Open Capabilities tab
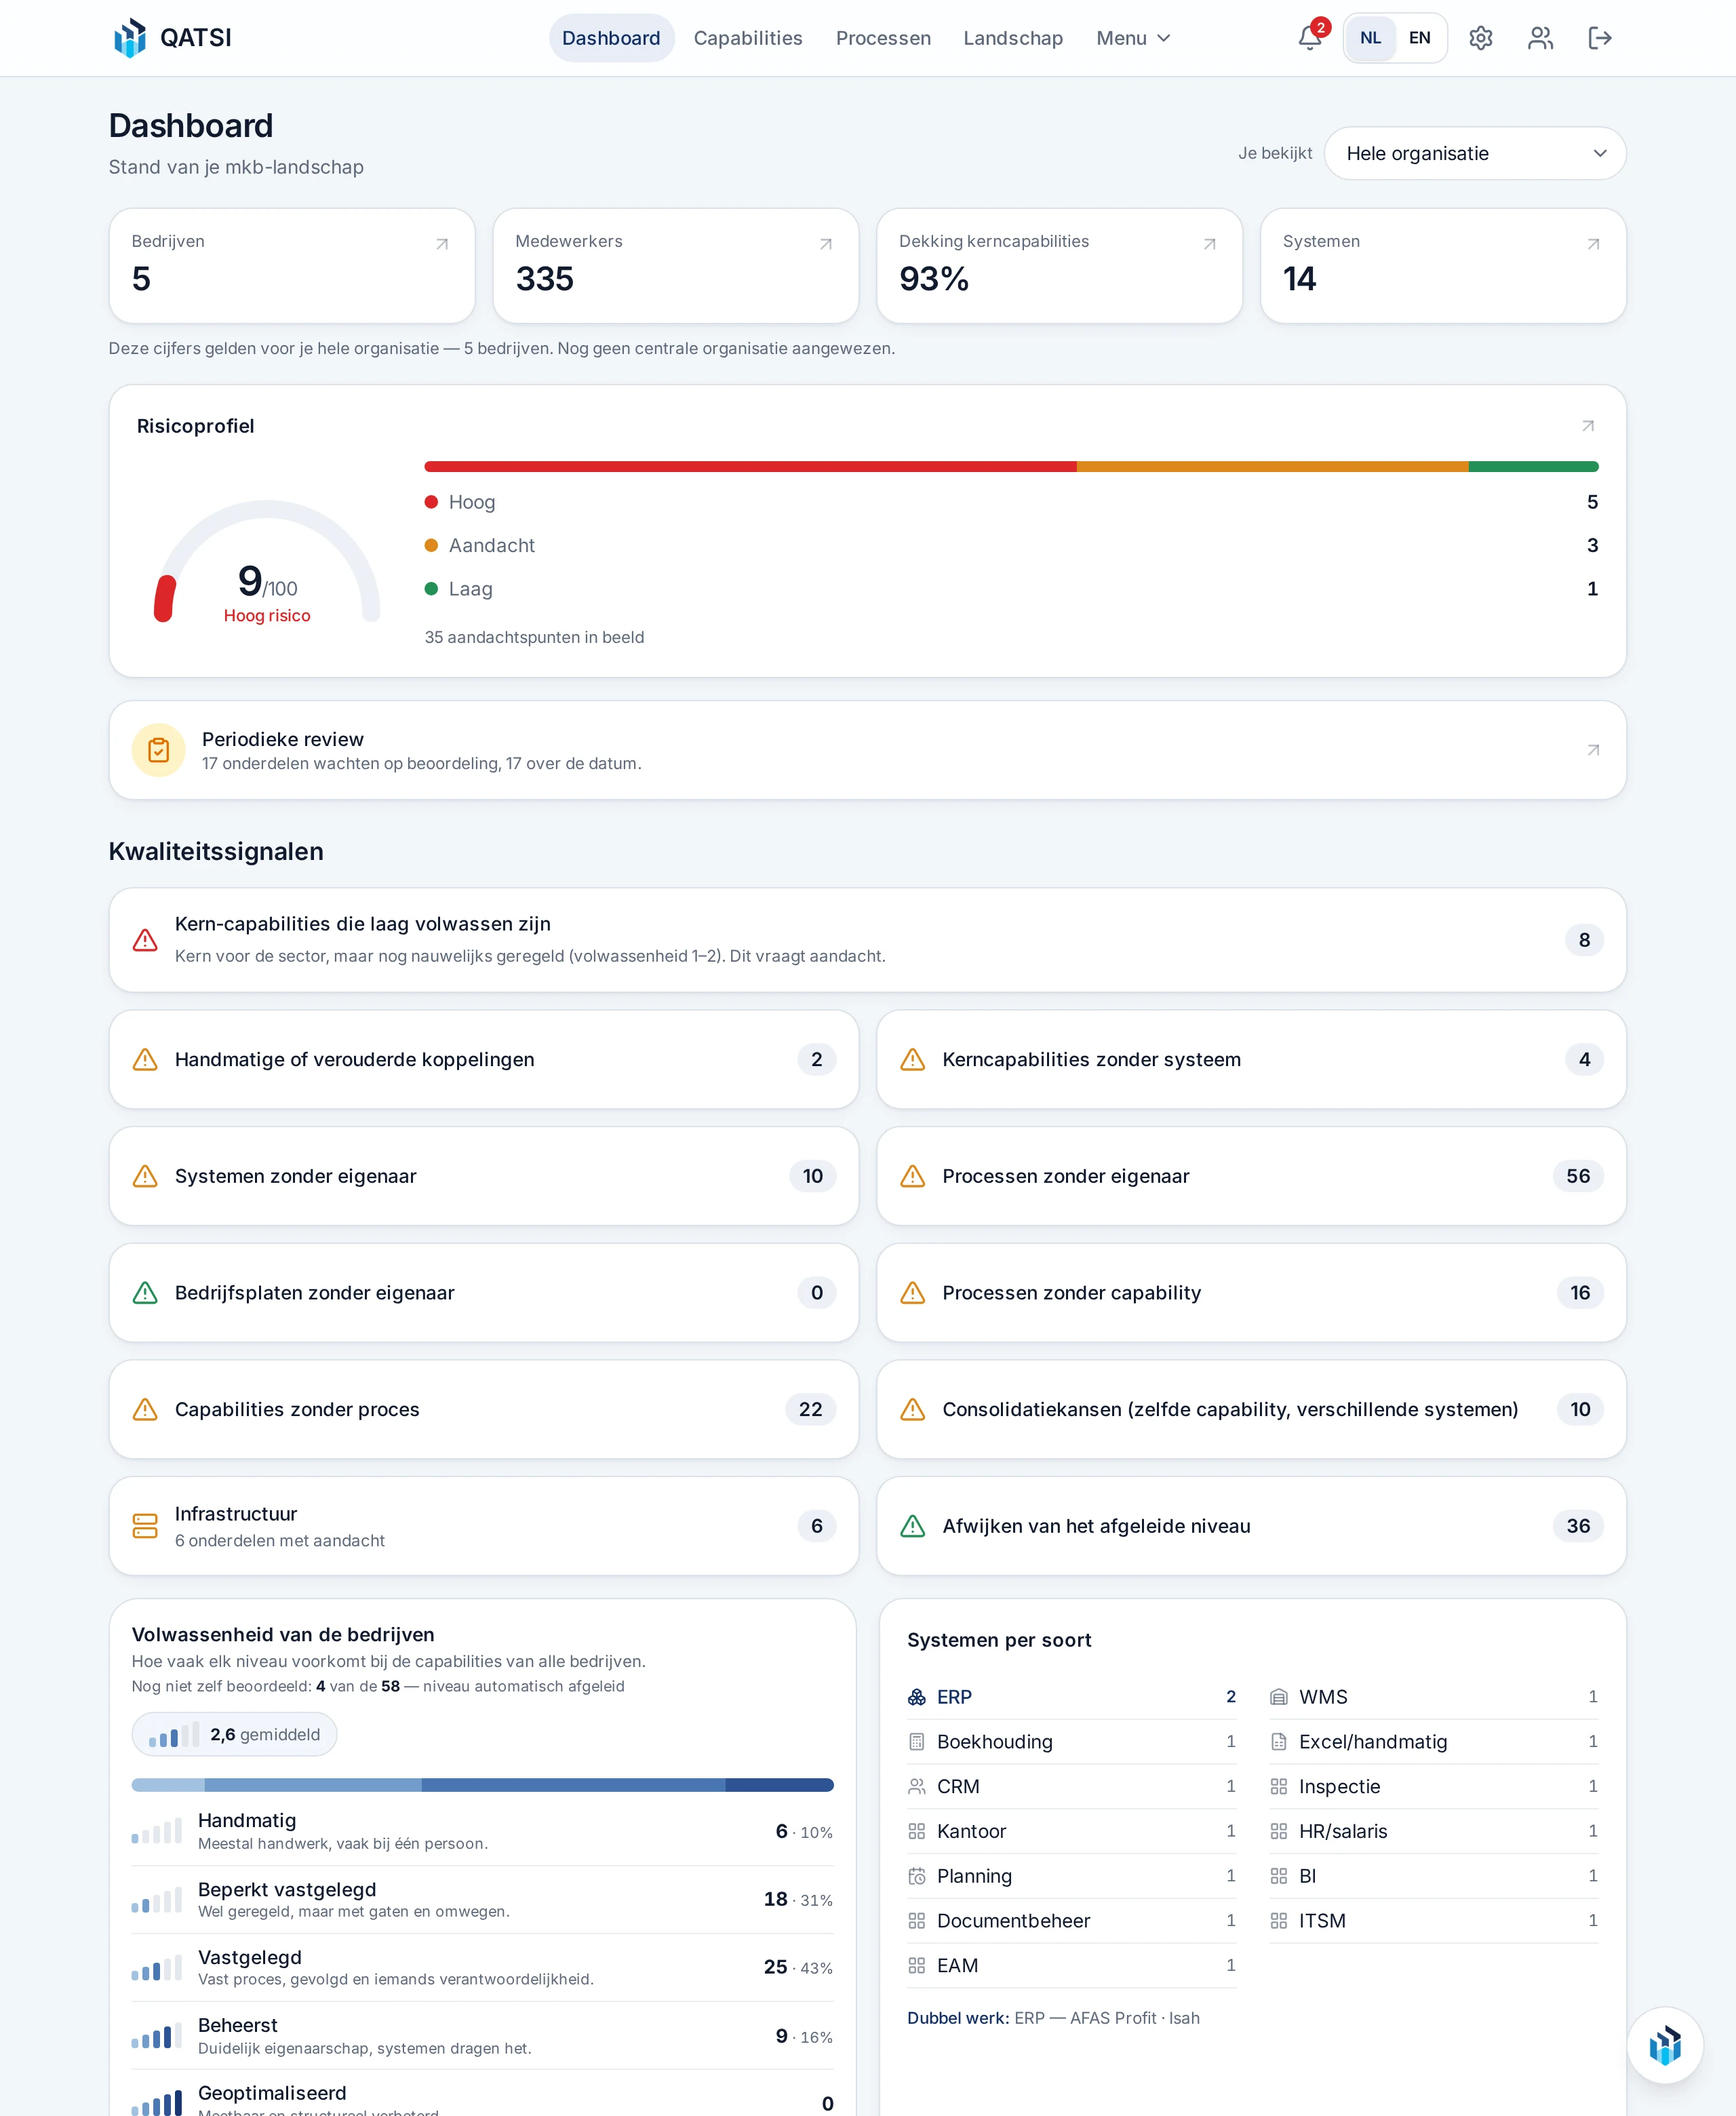The width and height of the screenshot is (1736, 2116). 748,38
